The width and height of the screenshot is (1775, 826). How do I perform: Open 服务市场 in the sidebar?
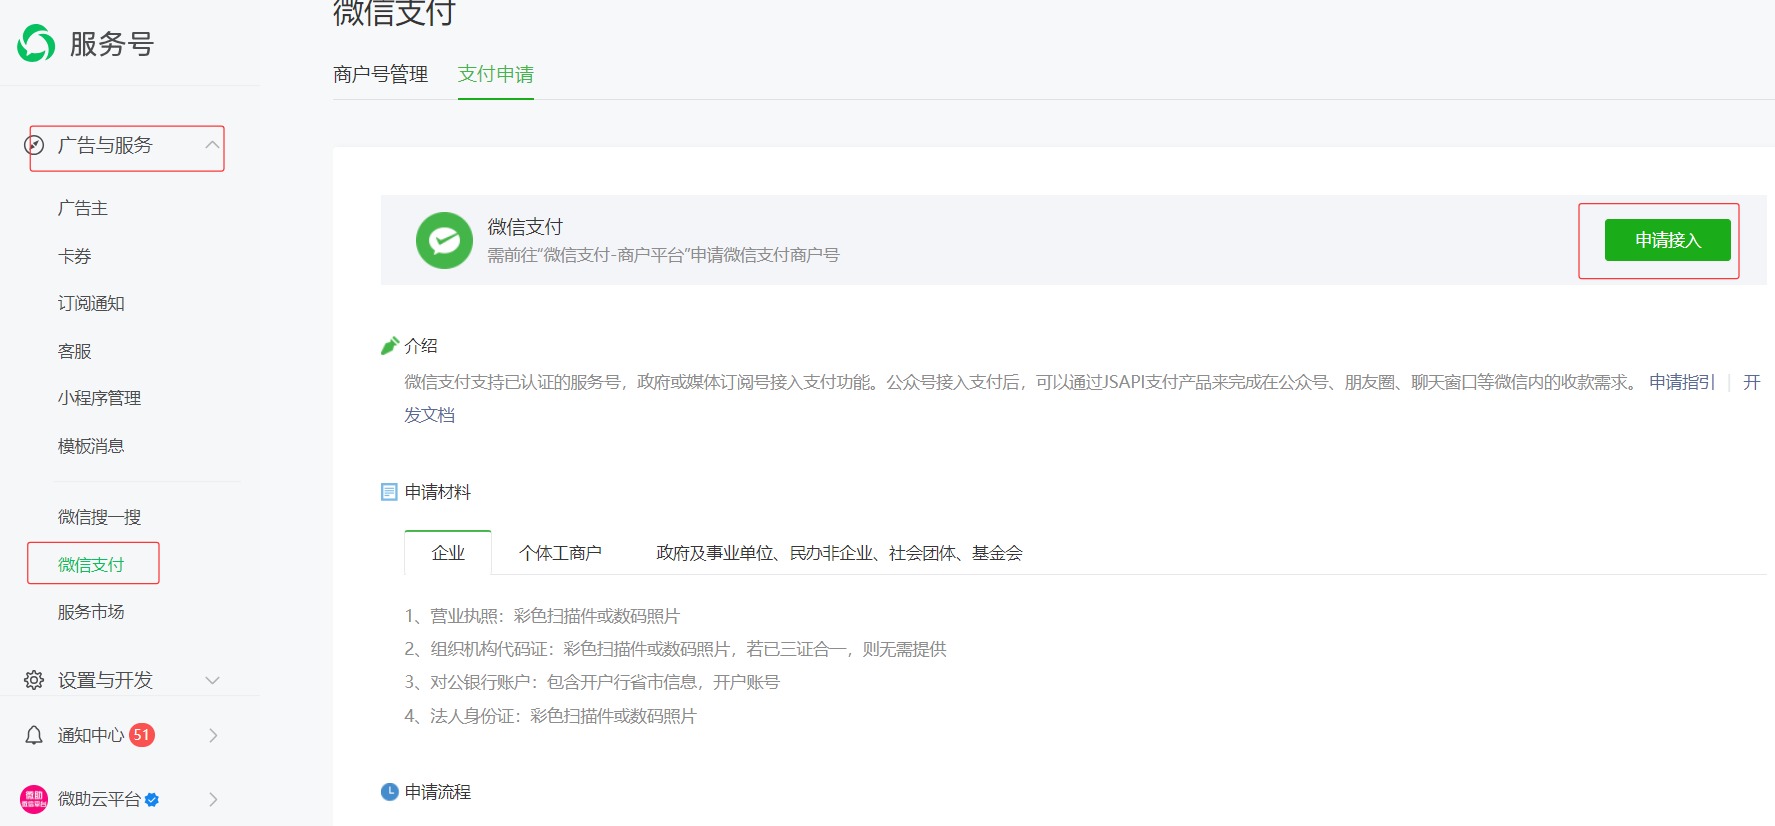click(x=91, y=612)
